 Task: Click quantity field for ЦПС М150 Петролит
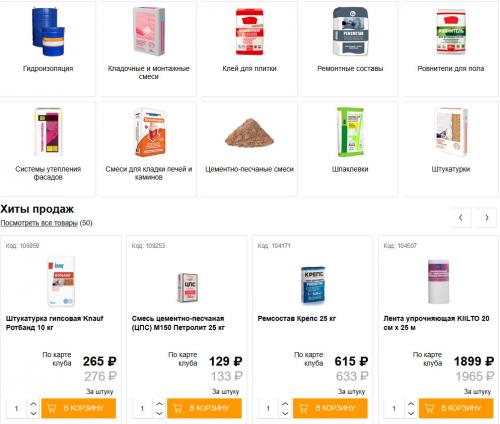[x=142, y=408]
